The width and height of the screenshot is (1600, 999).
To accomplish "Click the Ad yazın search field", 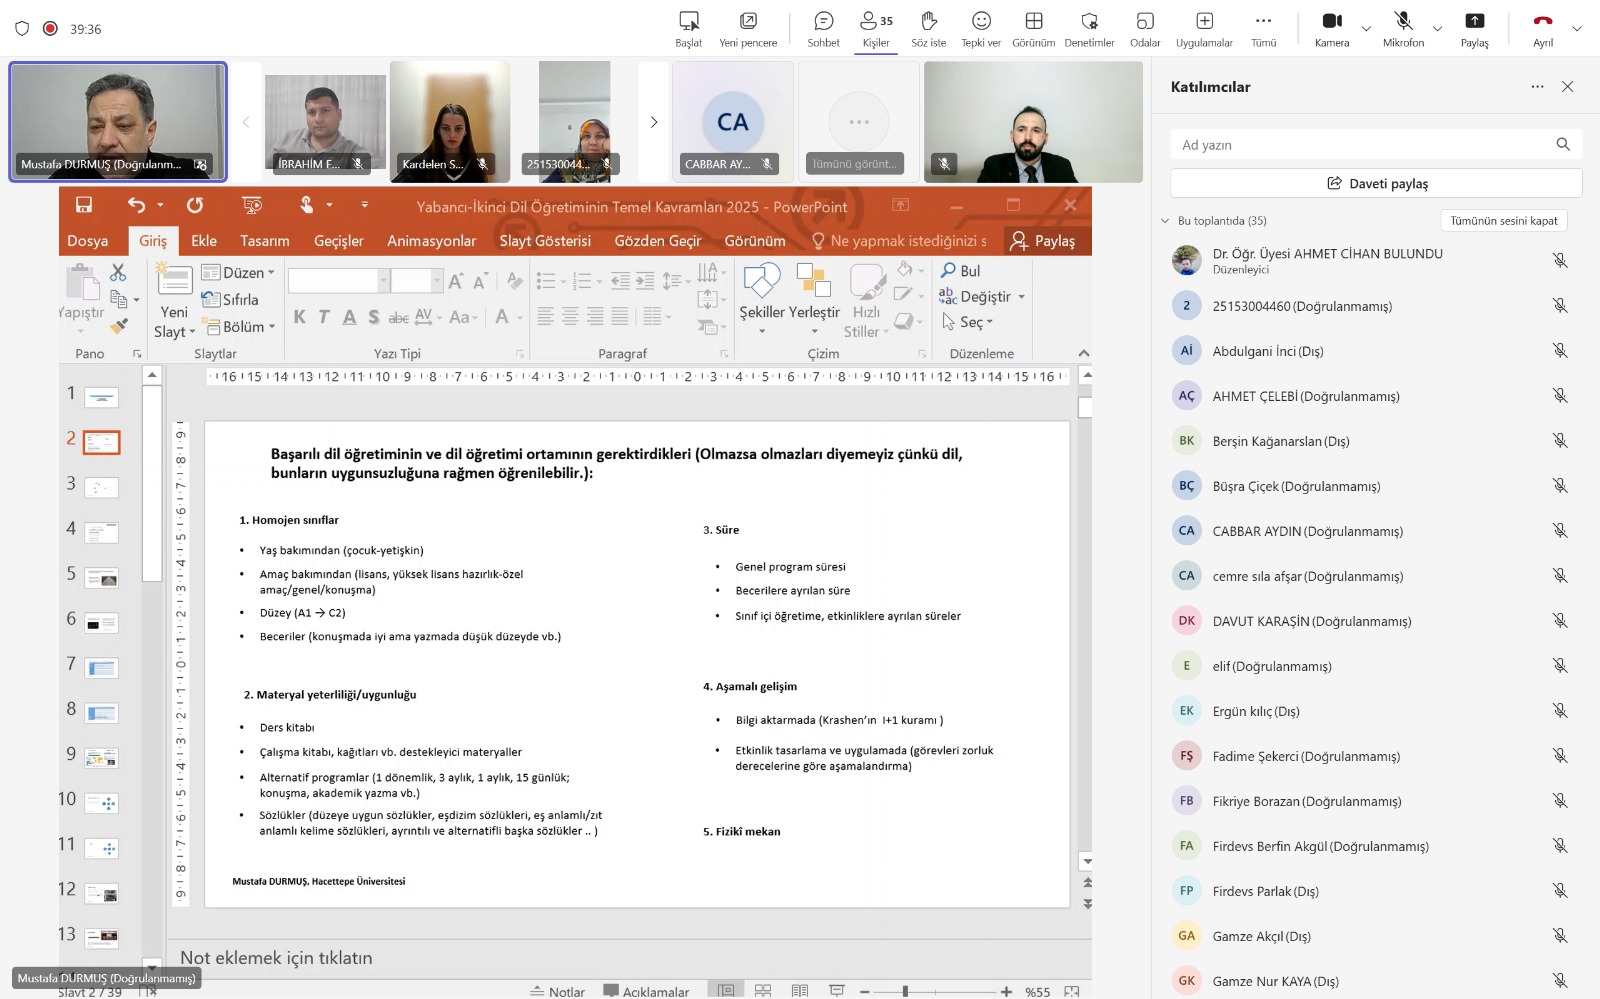I will tap(1360, 145).
